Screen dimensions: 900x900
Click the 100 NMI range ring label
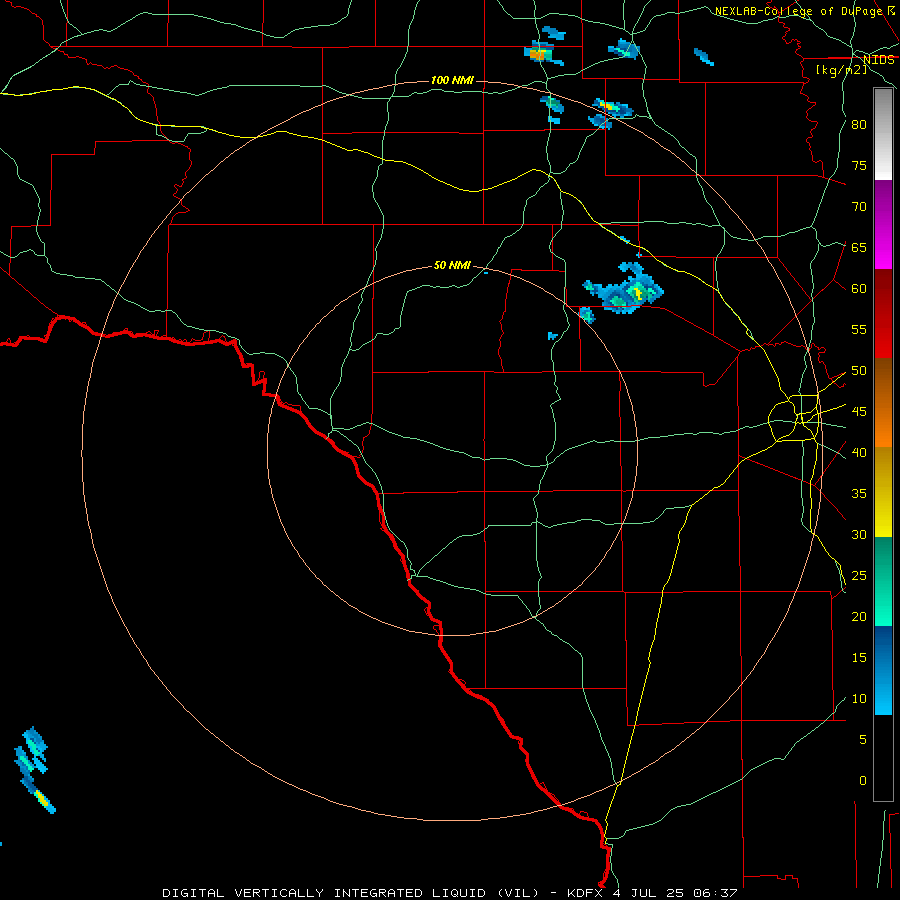click(x=452, y=80)
